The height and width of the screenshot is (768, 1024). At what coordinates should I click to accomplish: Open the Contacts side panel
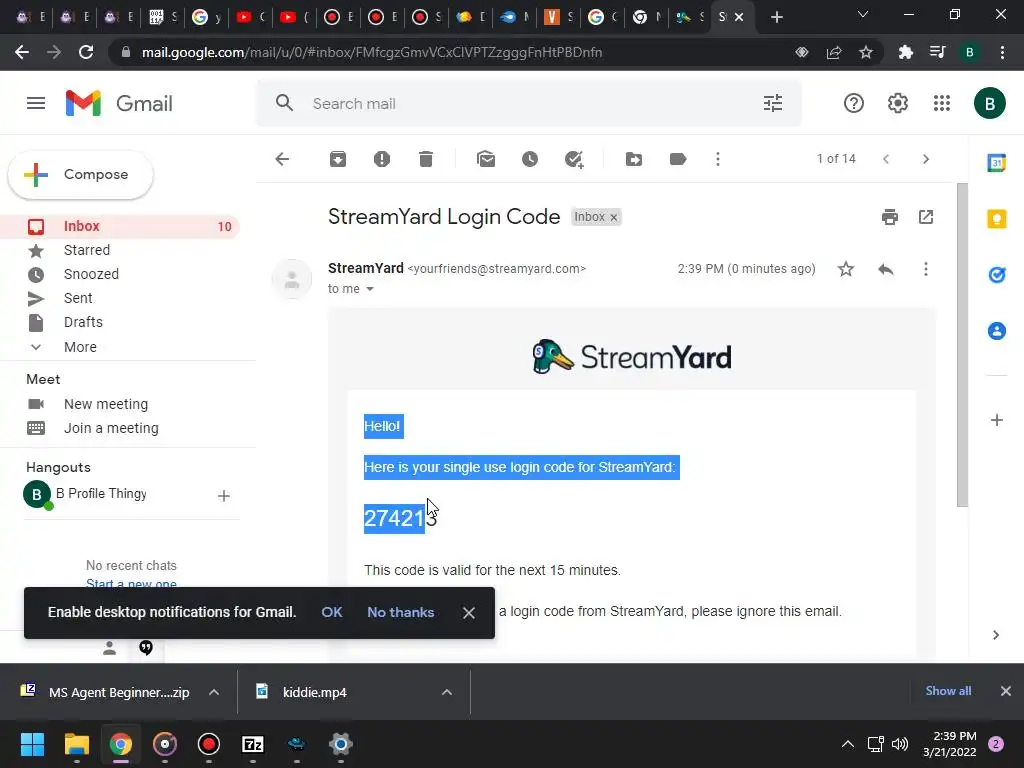(x=997, y=331)
